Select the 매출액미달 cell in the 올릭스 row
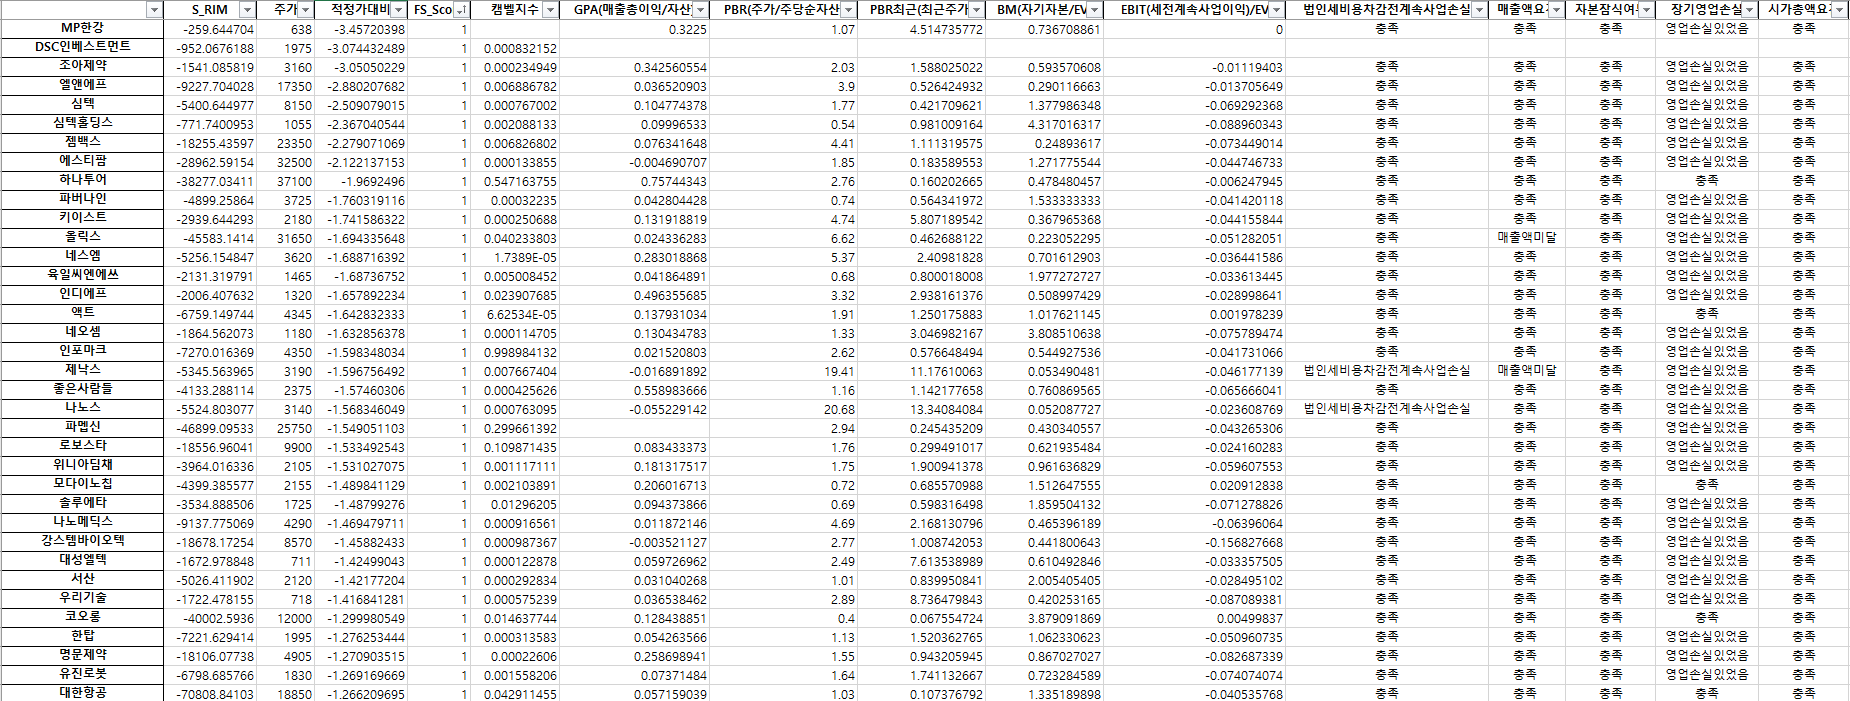1850x701 pixels. pos(1526,238)
